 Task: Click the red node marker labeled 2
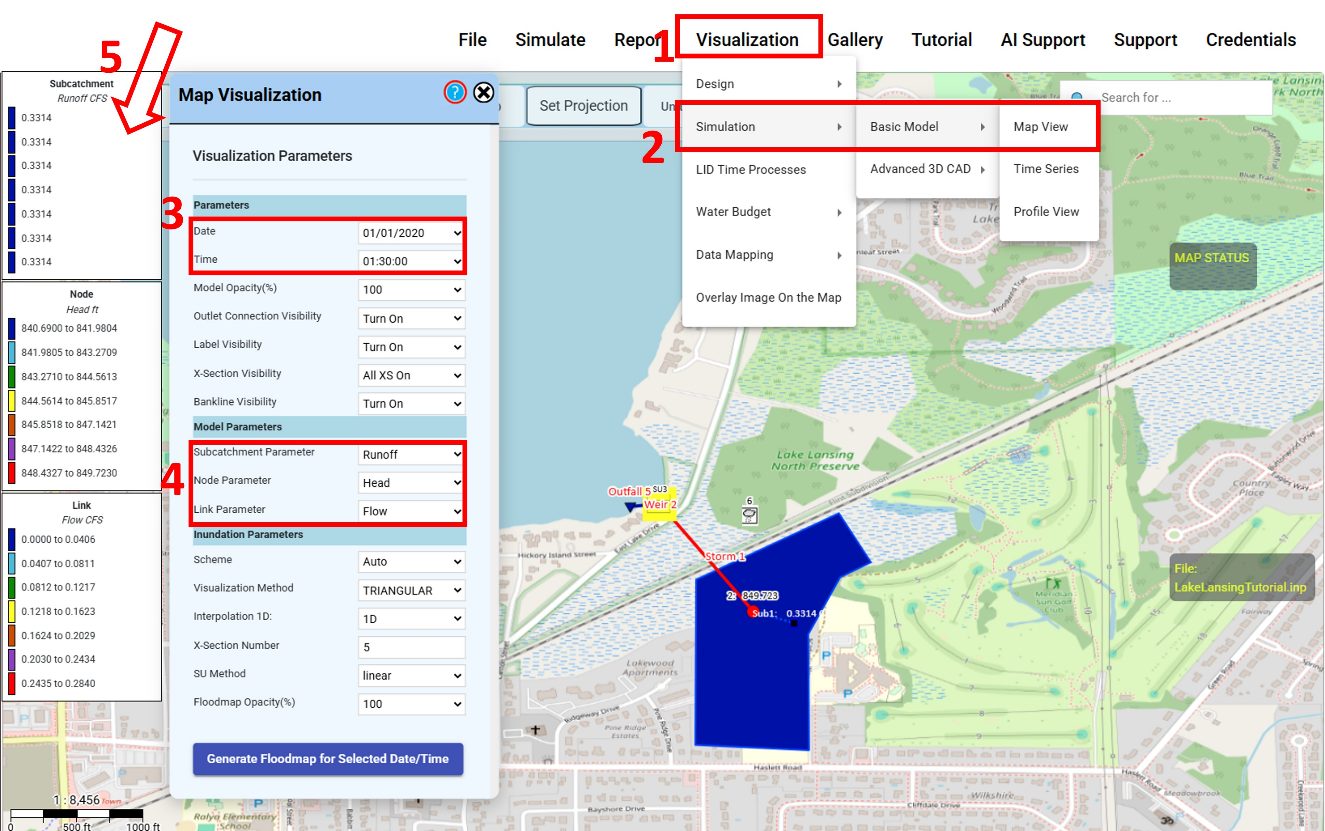coord(751,611)
